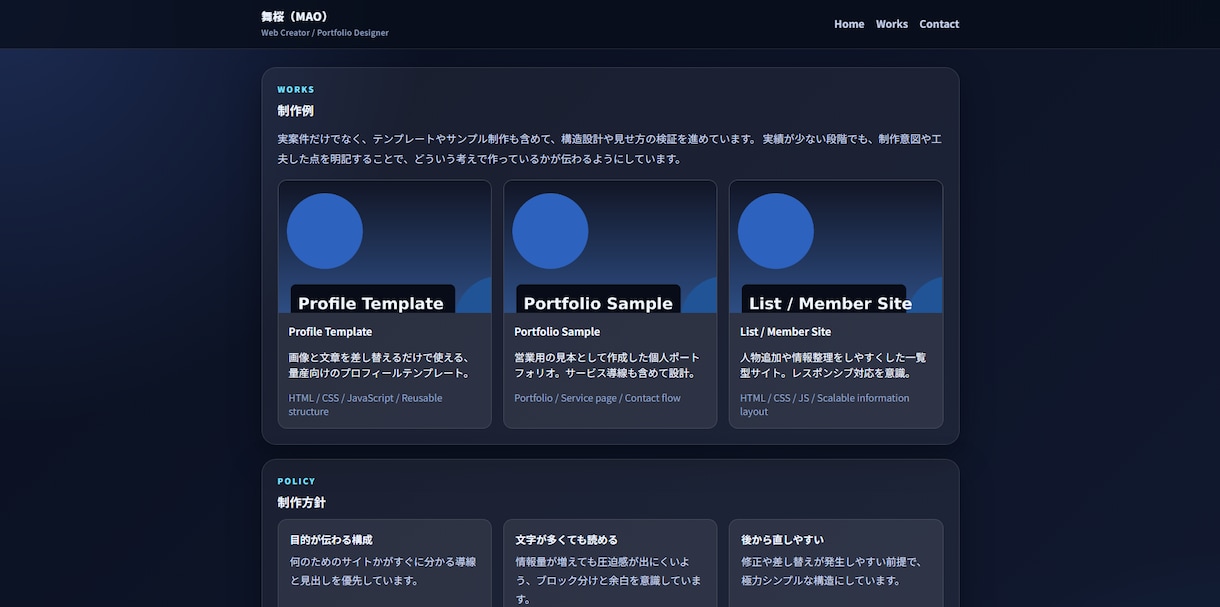Select the Portfolio Sample card title text
Viewport: 1220px width, 607px height.
click(x=557, y=332)
